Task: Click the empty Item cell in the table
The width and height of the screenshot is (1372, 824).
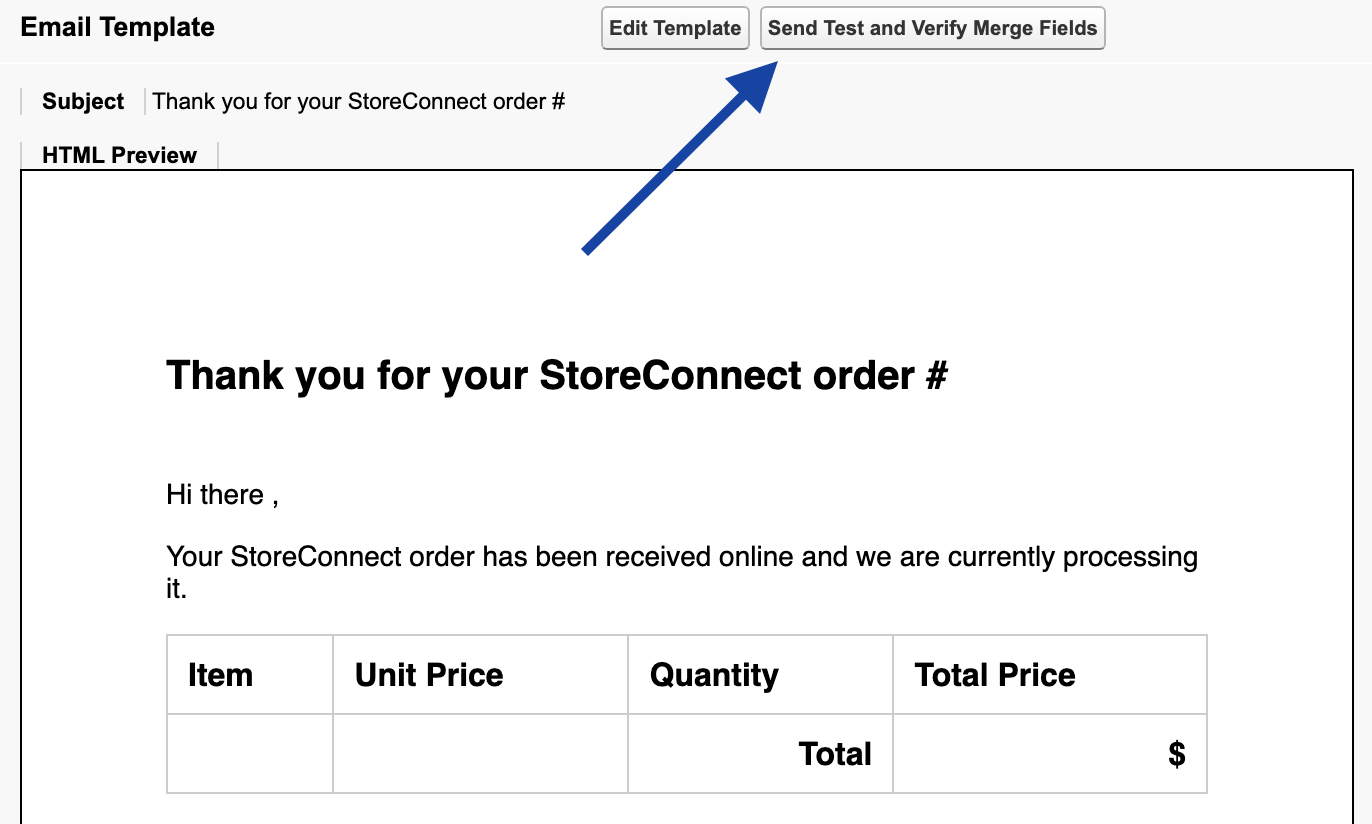Action: tap(249, 753)
